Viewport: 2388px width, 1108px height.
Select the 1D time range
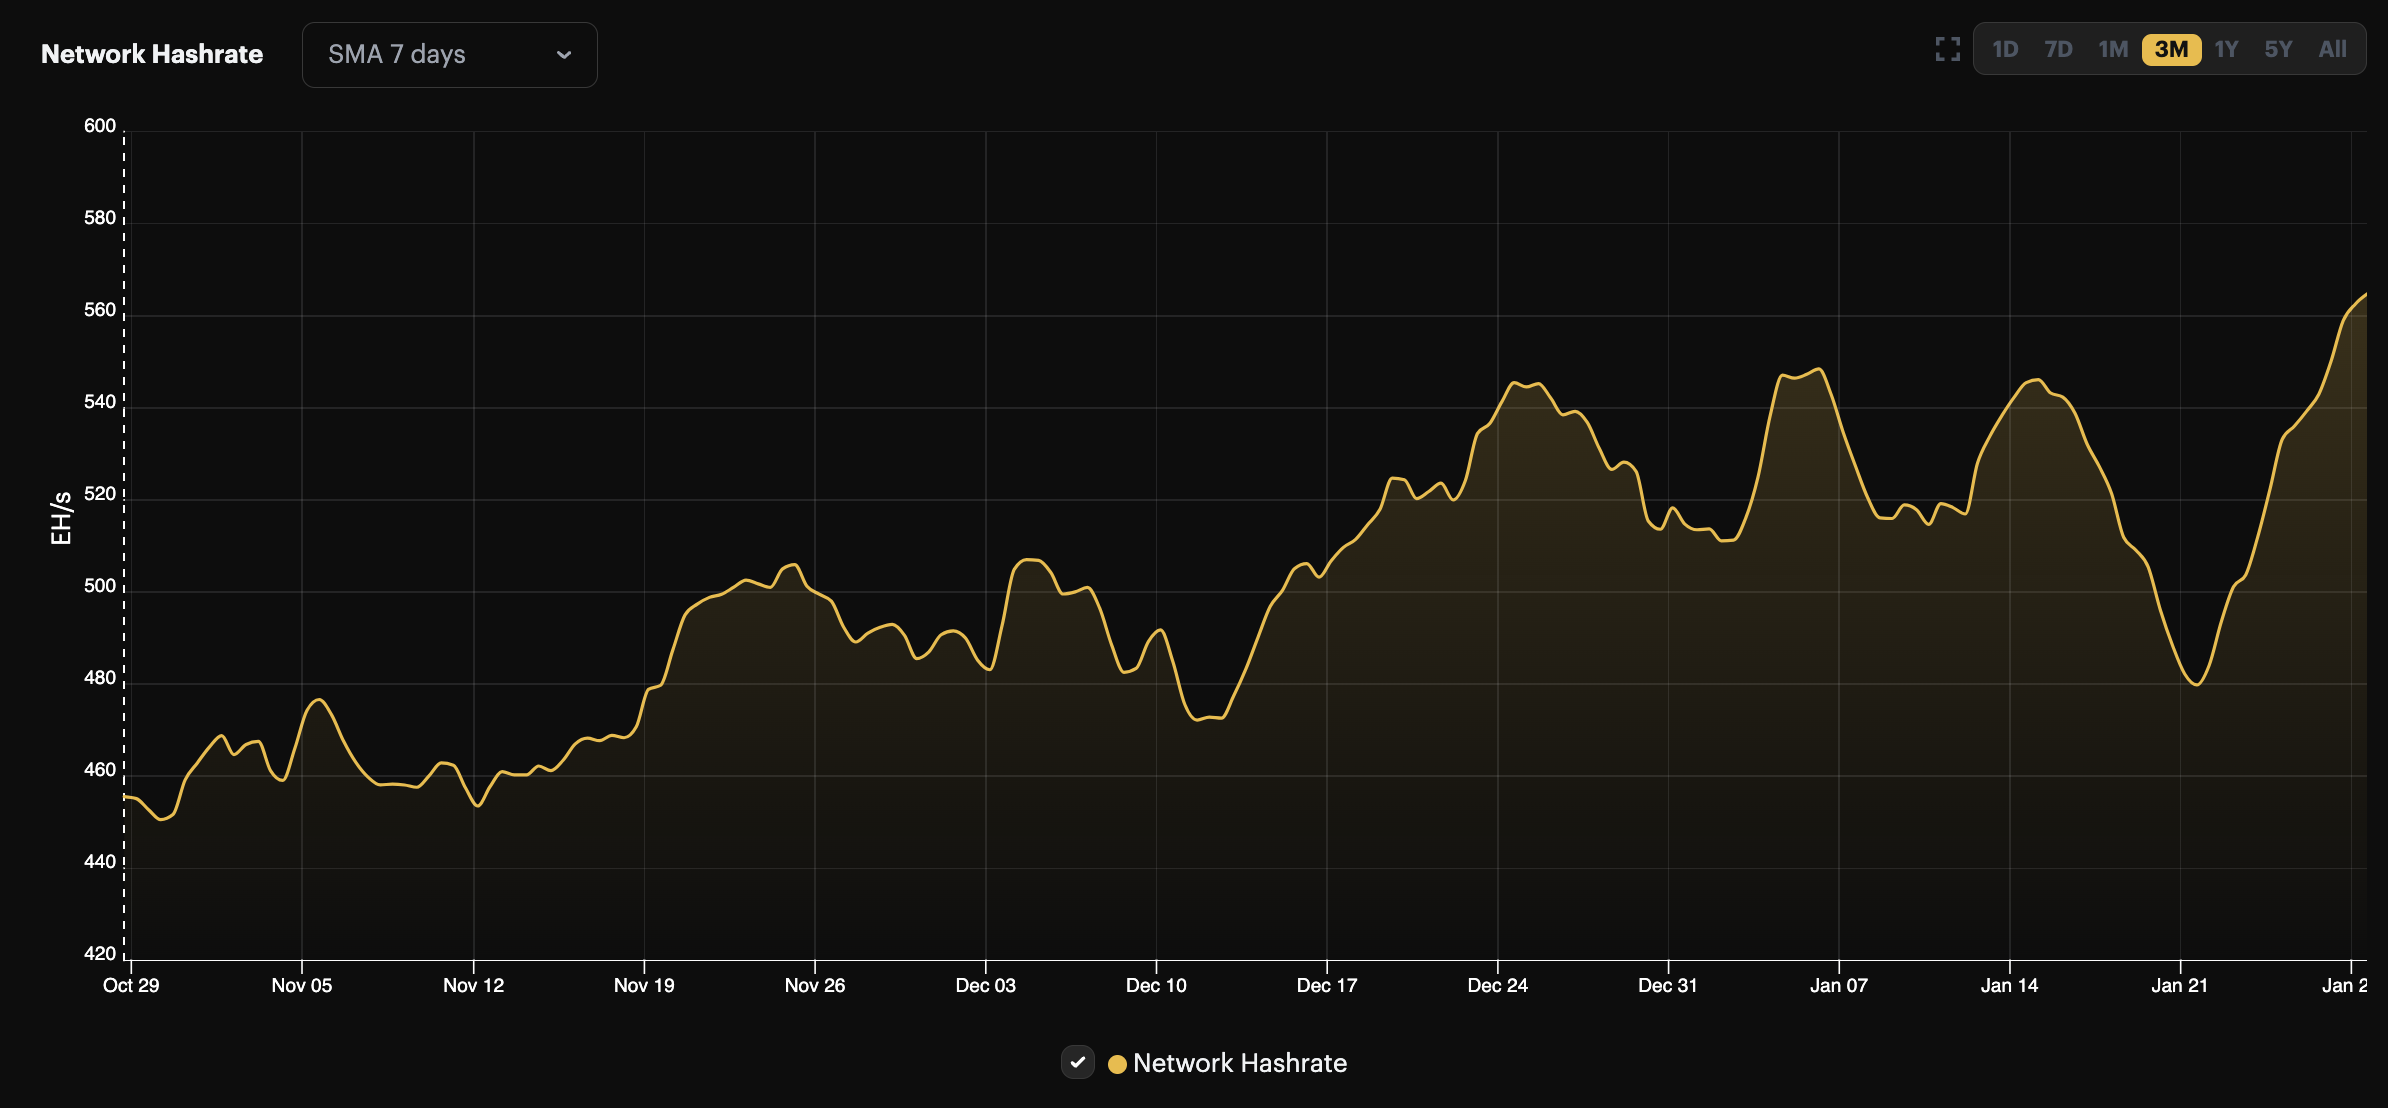pos(2005,48)
